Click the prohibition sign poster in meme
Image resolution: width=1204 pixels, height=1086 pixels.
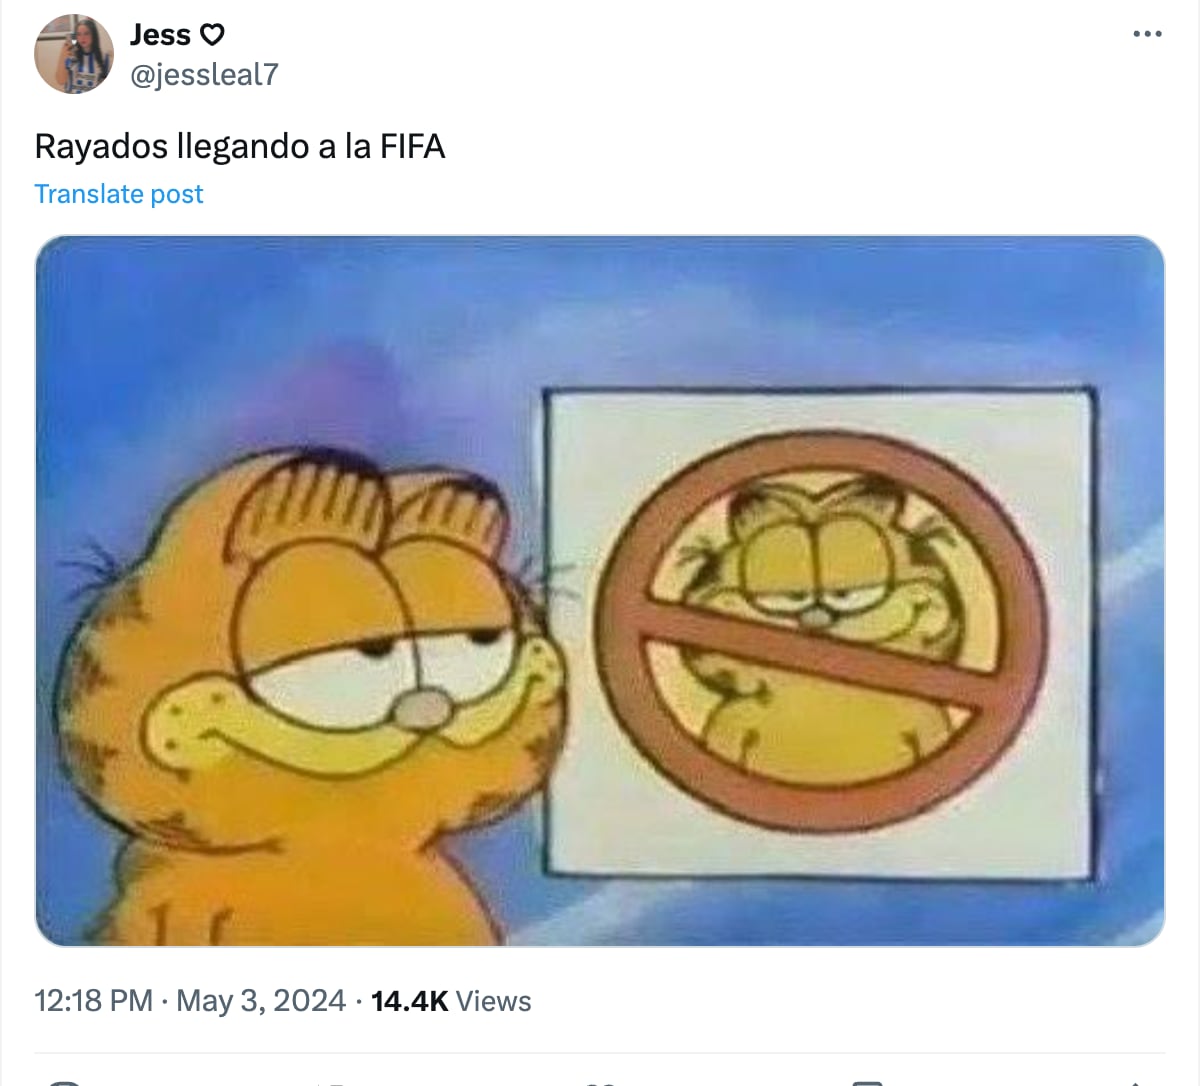819,633
